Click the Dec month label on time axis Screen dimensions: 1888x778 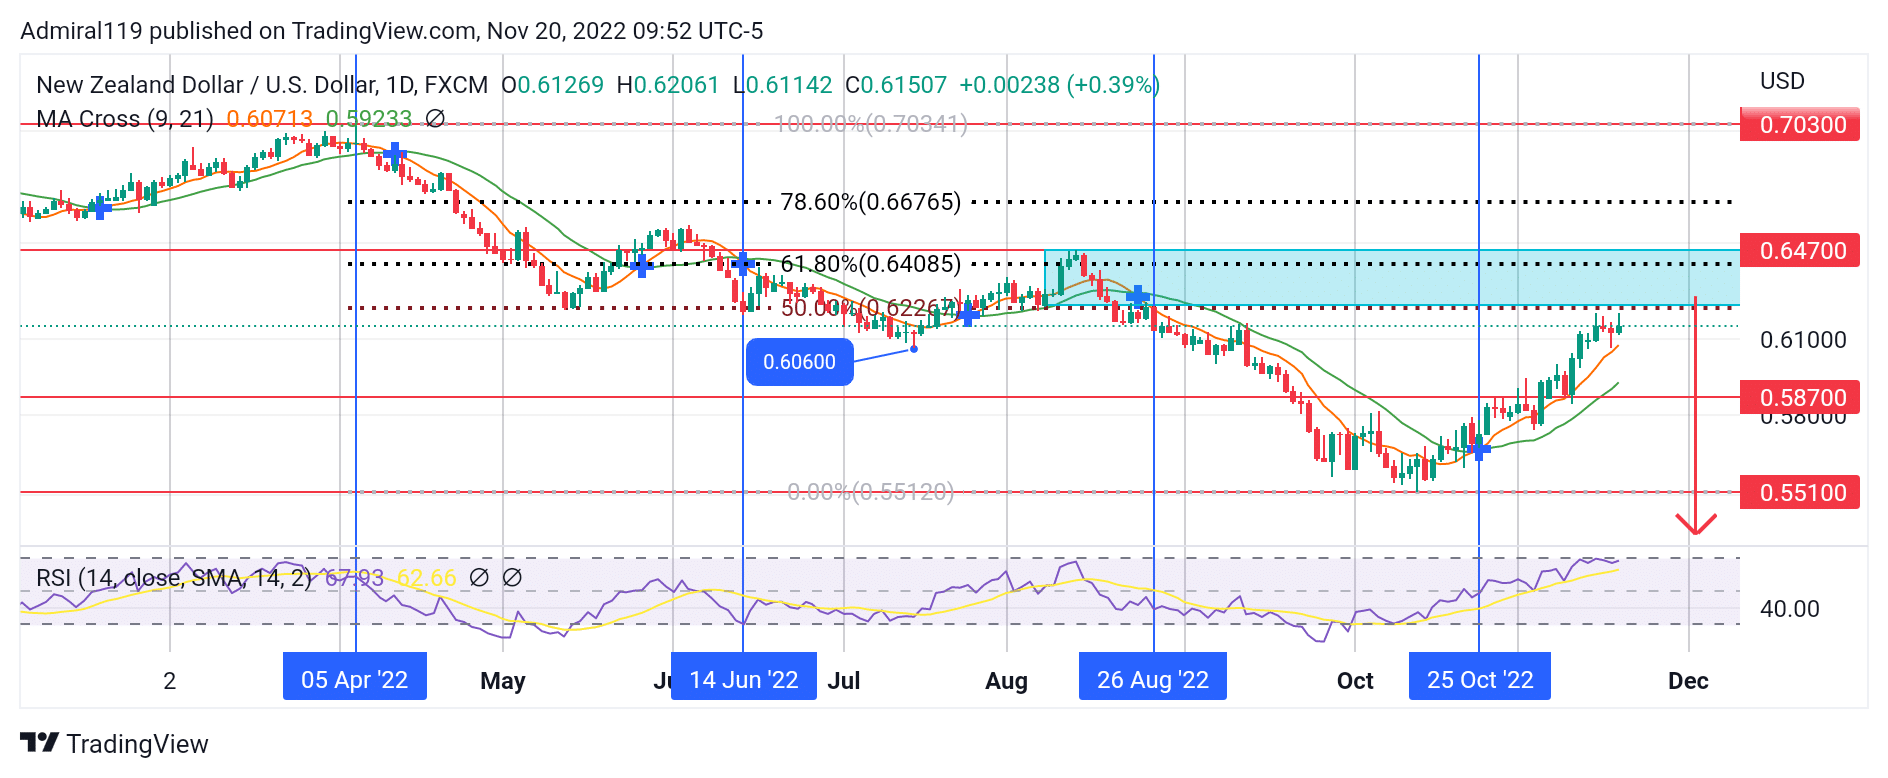point(1688,681)
